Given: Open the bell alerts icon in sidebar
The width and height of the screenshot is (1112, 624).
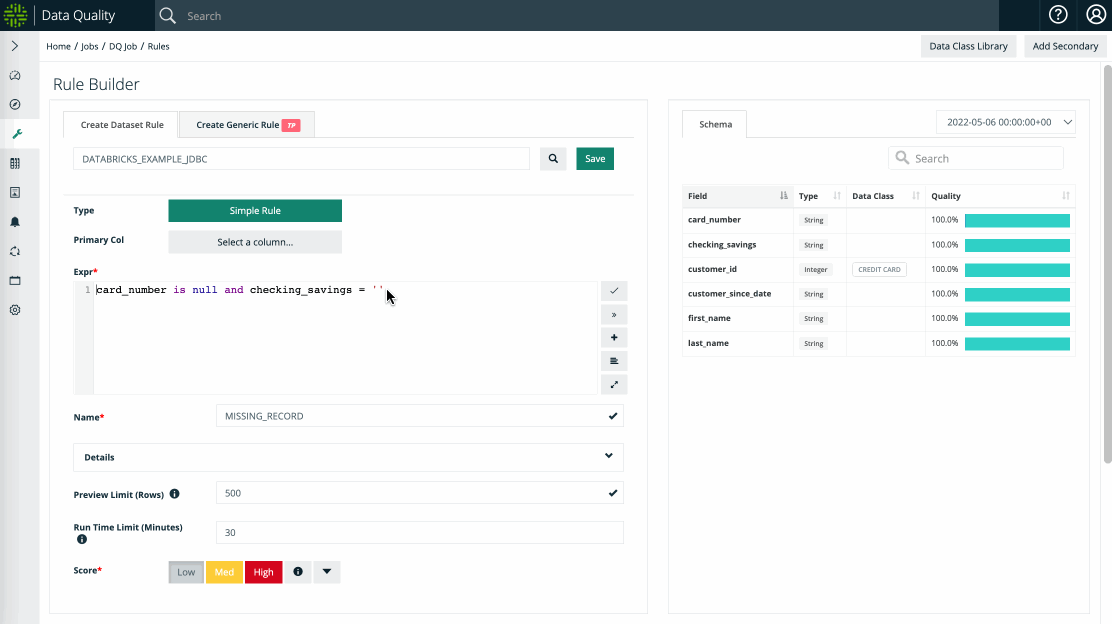Looking at the screenshot, I should pyautogui.click(x=15, y=222).
